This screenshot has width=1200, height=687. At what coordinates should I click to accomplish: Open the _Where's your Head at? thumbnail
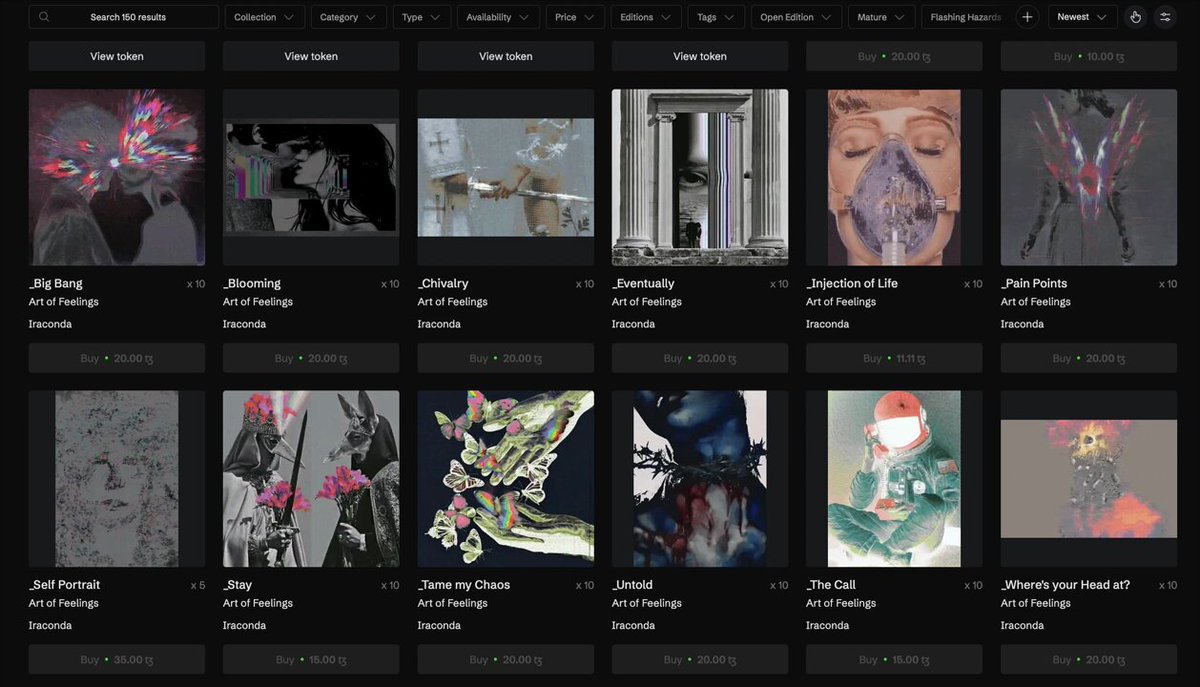tap(1089, 479)
